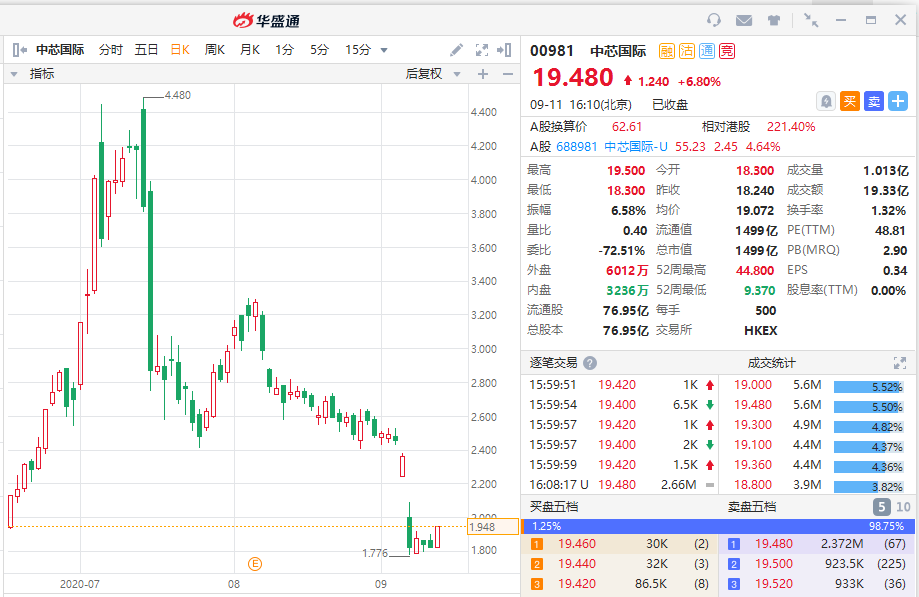This screenshot has height=597, width=919.
Task: Click the 卖盘五档 ask header
Action: tap(752, 507)
